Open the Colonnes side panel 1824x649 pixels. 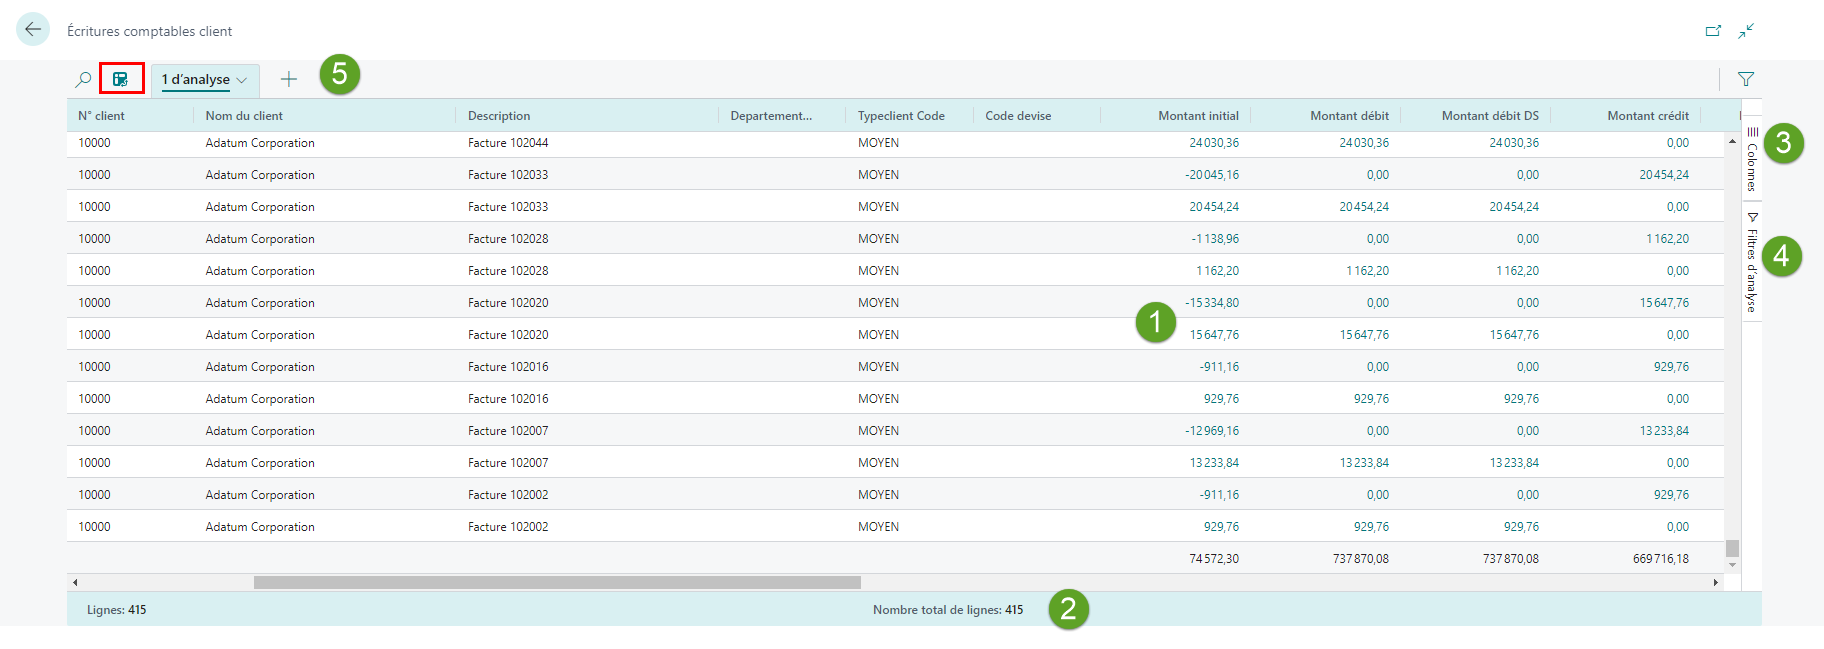point(1752,157)
